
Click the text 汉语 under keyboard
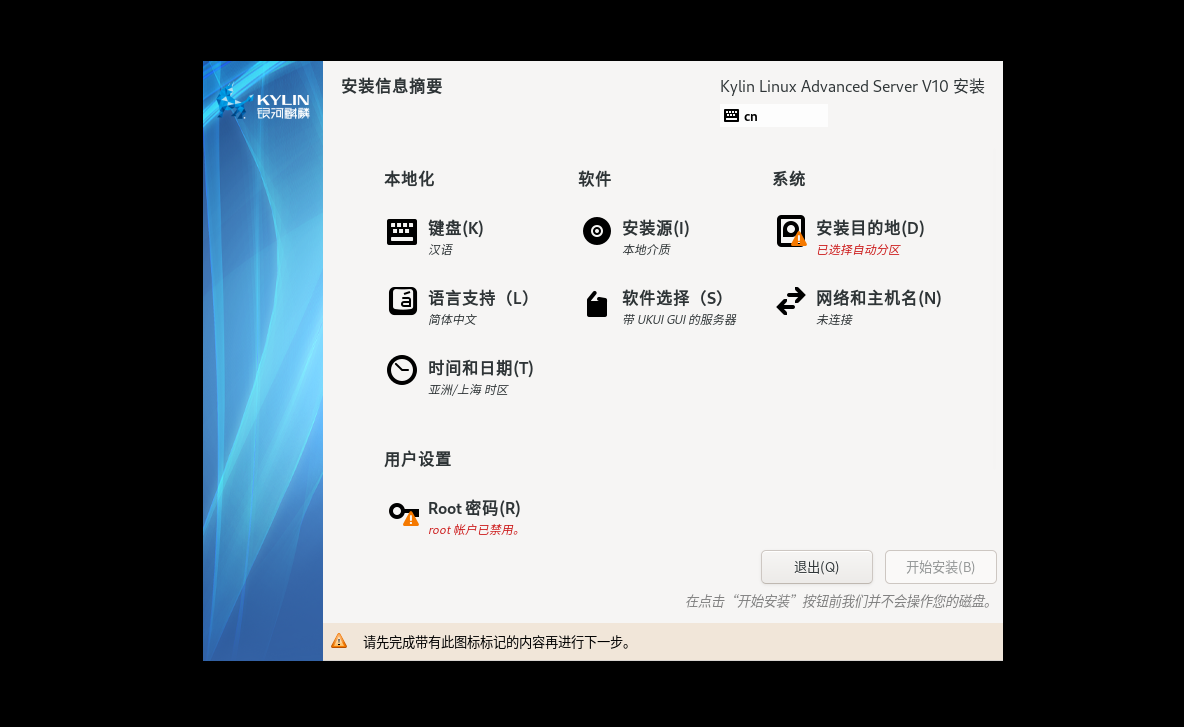tap(440, 250)
